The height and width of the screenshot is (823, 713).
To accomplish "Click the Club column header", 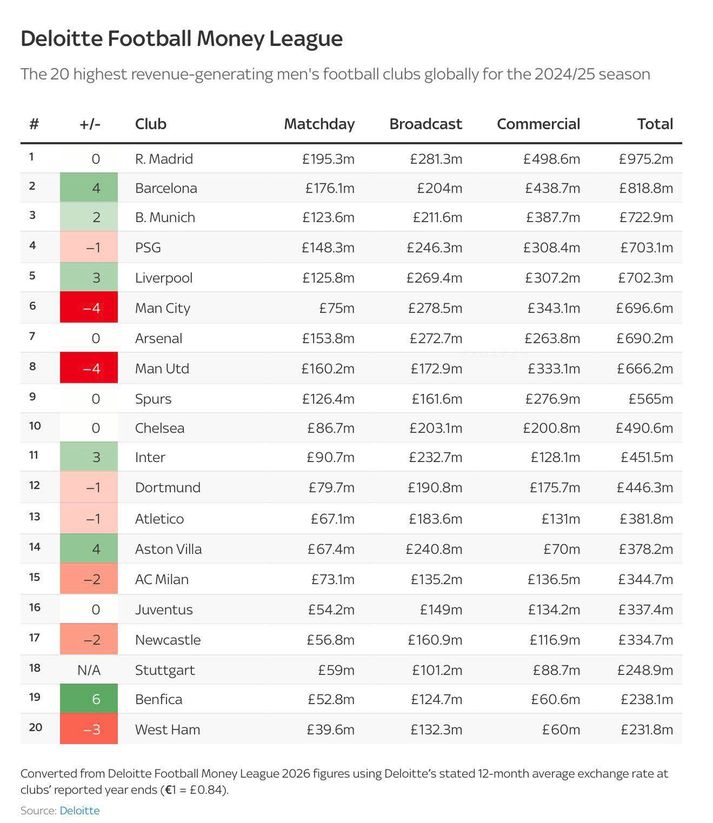I will point(151,124).
